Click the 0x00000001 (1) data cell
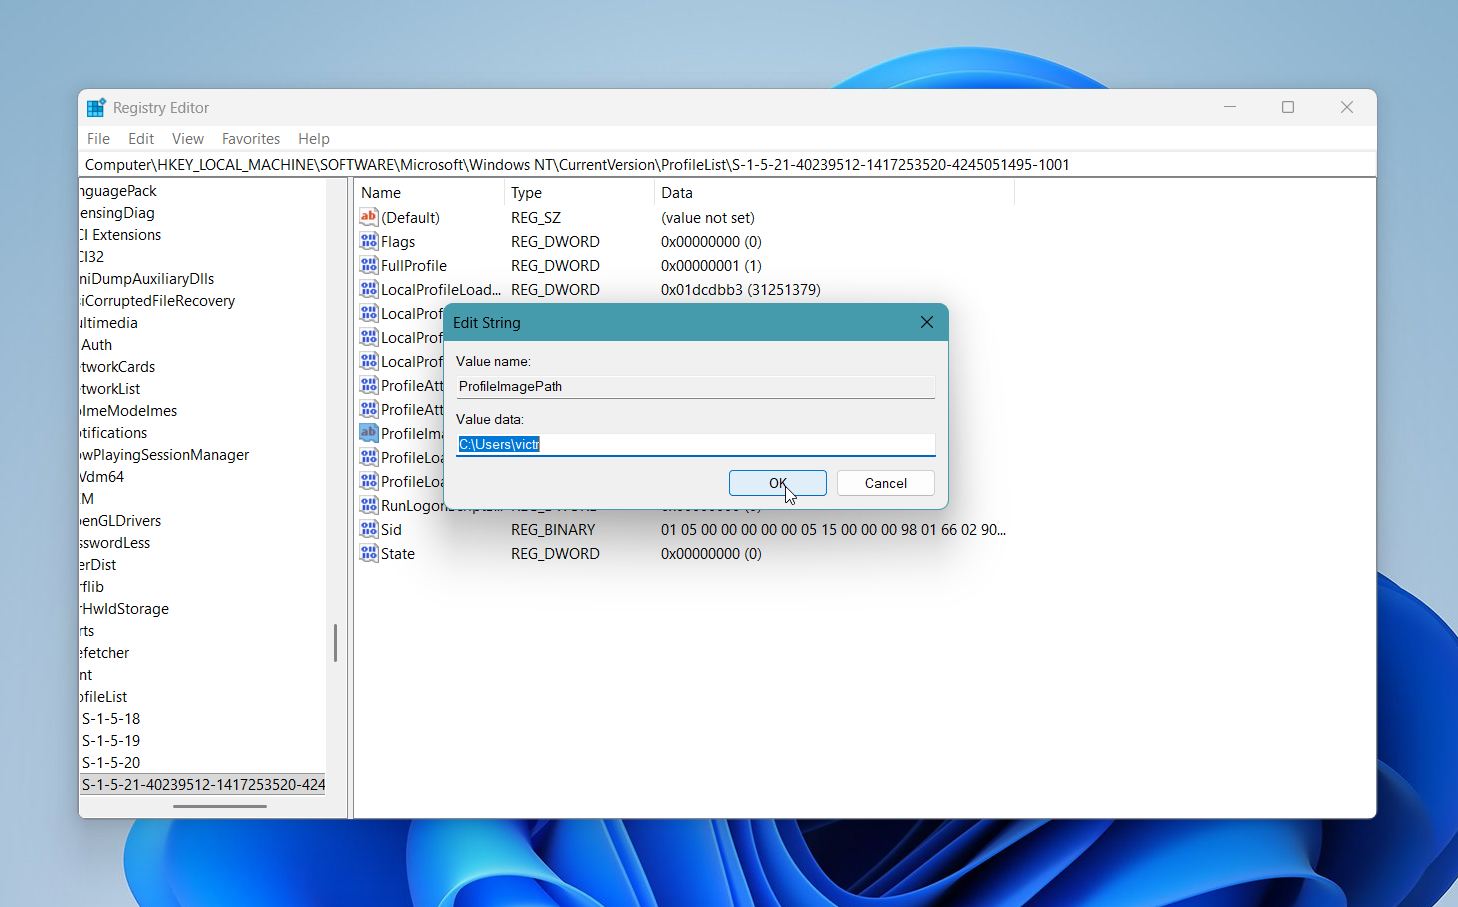 coord(711,265)
